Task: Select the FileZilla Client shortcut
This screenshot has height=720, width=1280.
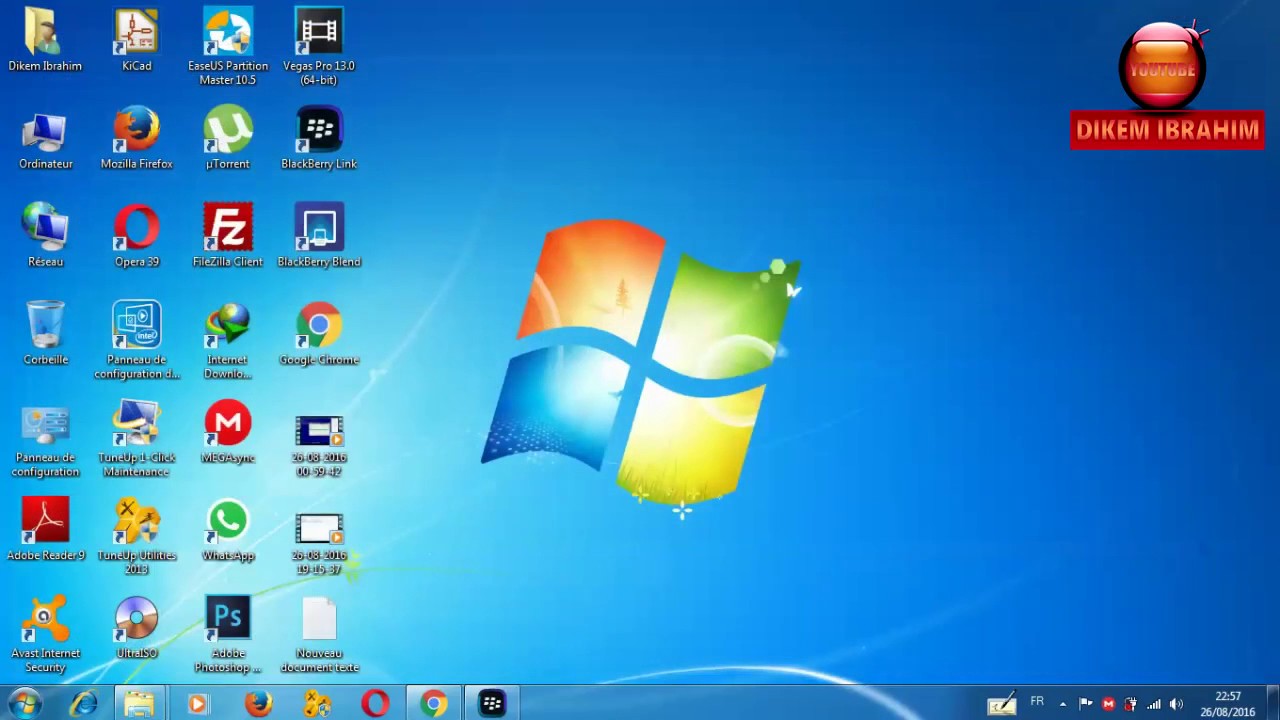Action: pyautogui.click(x=228, y=236)
